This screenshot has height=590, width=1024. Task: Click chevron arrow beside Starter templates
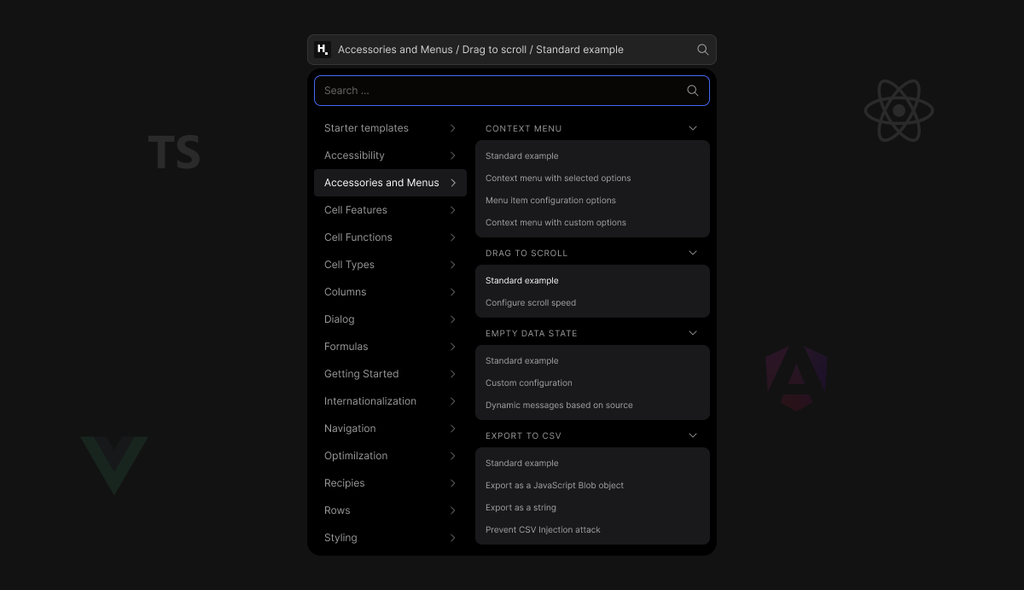coord(453,128)
